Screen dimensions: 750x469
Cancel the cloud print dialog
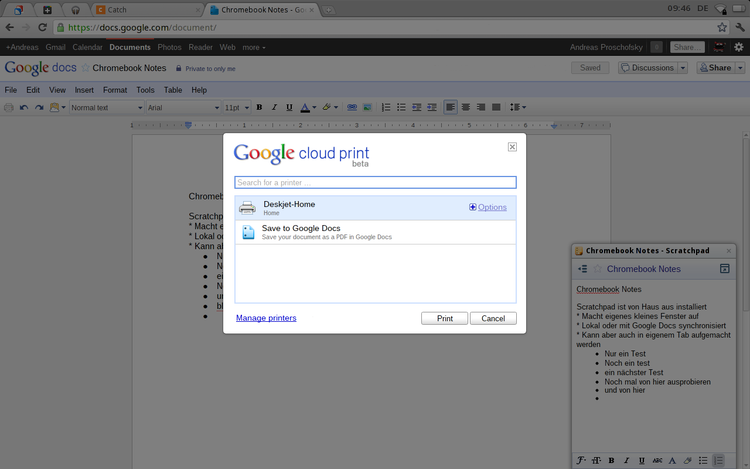(493, 318)
